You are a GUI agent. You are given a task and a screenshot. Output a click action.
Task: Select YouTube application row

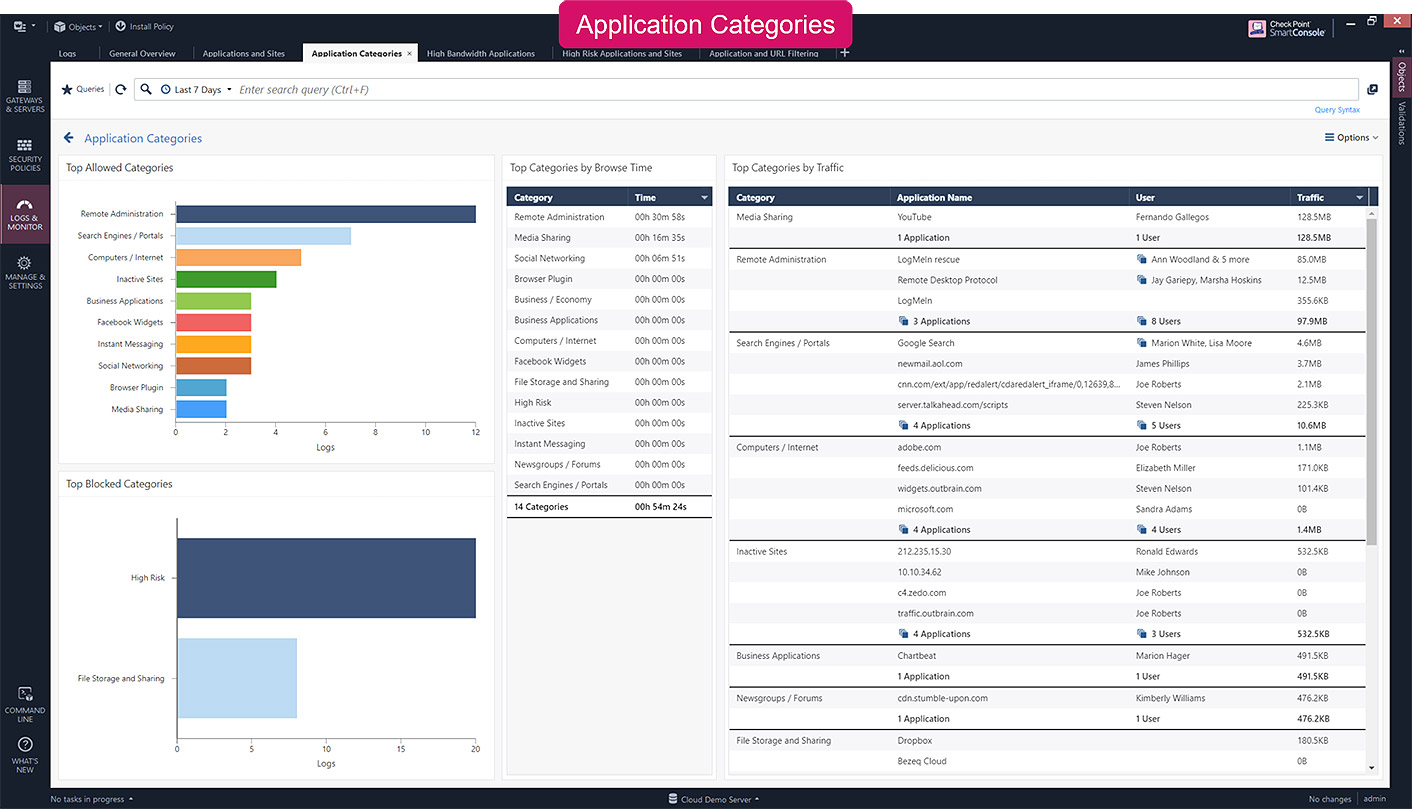point(1048,217)
